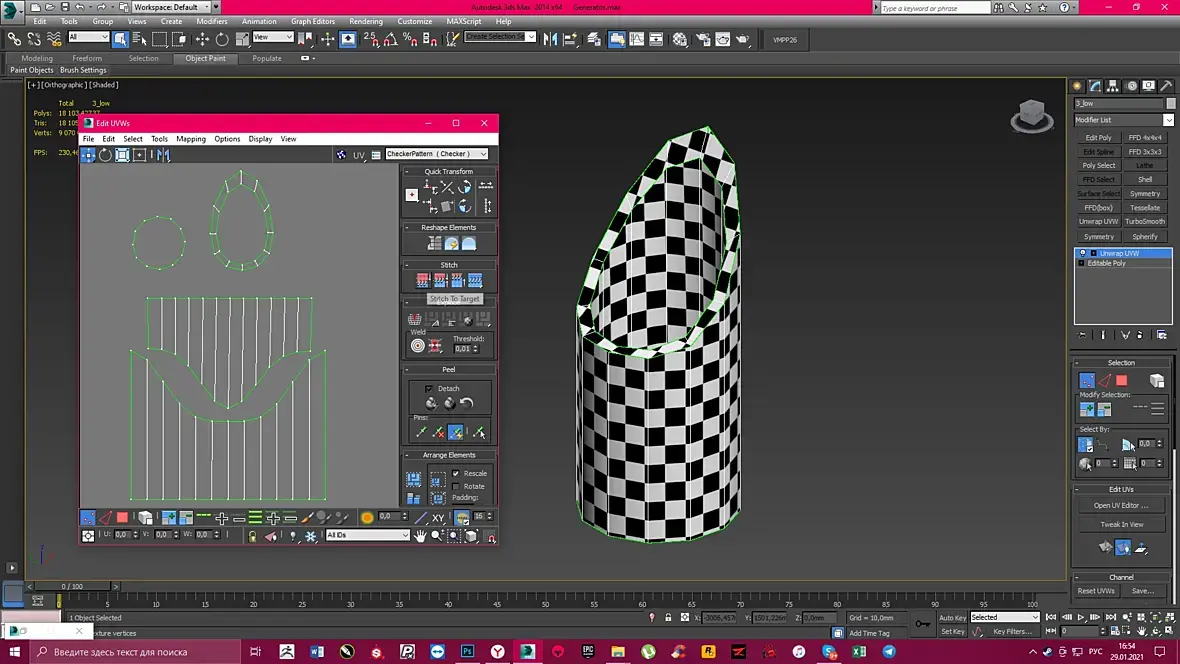Select Editable Poly in the modifier stack
This screenshot has width=1180, height=664.
click(x=1106, y=263)
